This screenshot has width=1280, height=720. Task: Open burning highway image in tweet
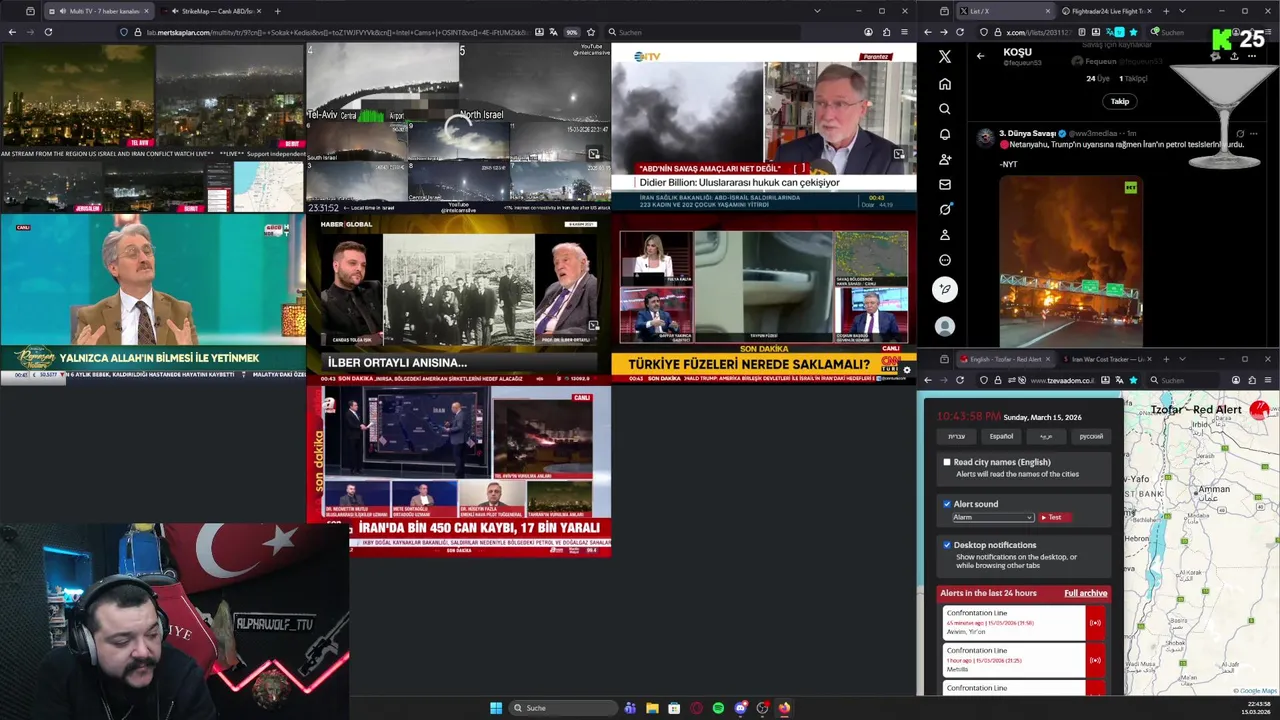(1070, 262)
